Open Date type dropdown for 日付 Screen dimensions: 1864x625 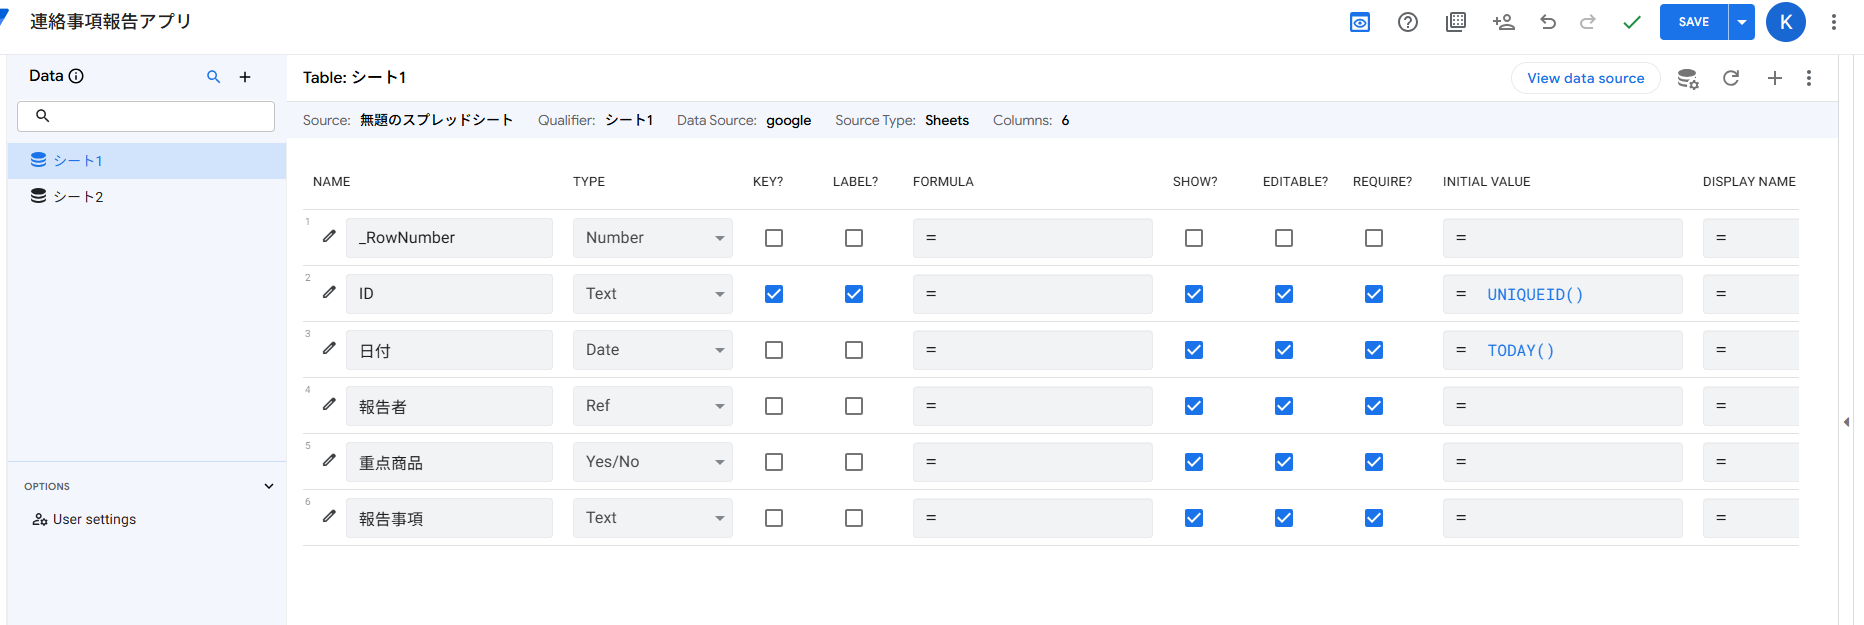point(653,350)
